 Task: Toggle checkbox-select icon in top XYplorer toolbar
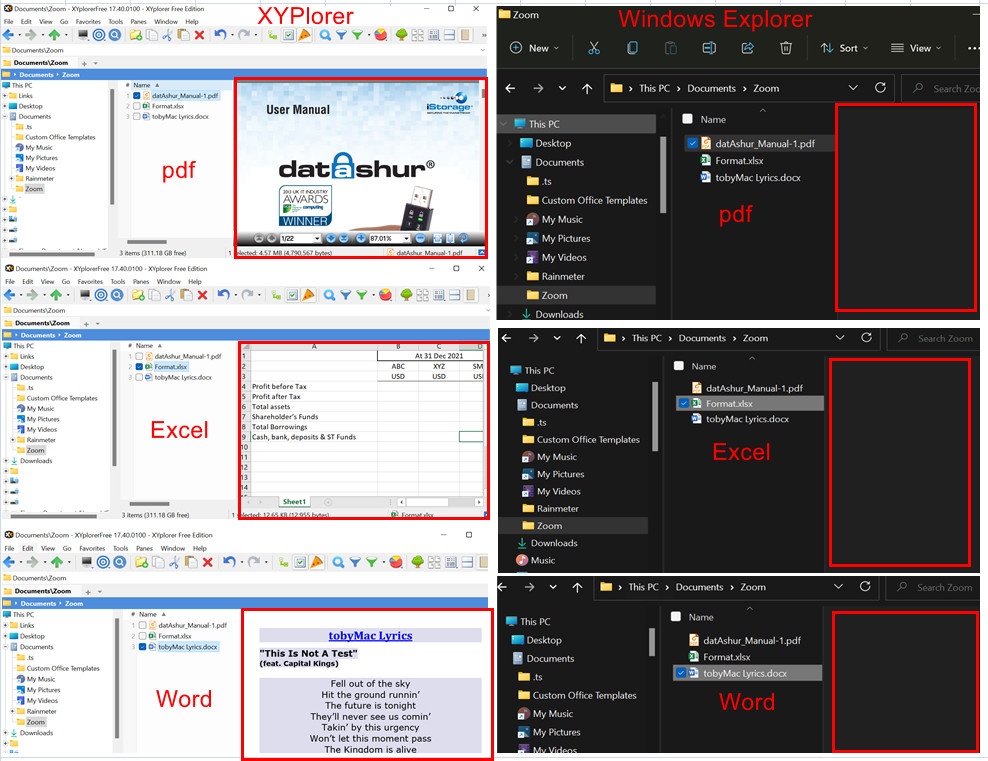coord(288,35)
